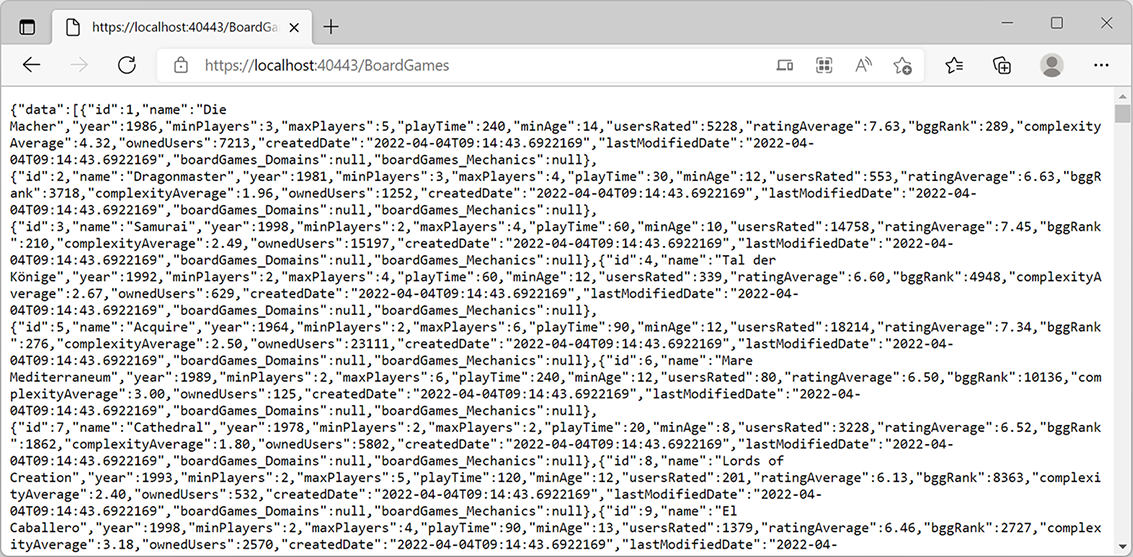Close the browser window
Viewport: 1133px width, 557px height.
coord(1106,24)
